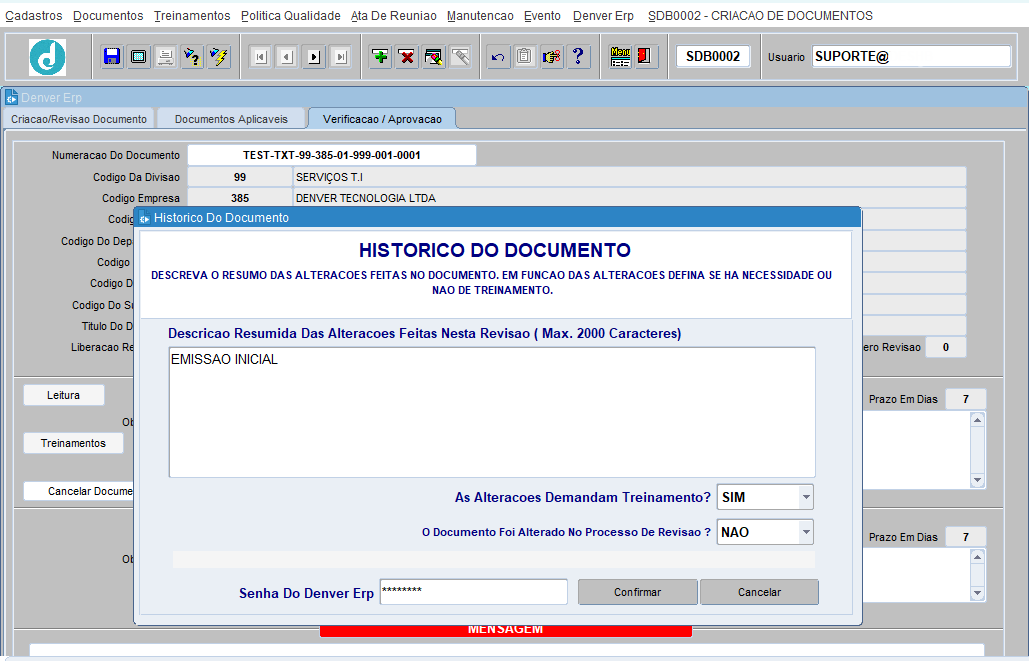Click into the Descricao Resumida text area

[492, 412]
